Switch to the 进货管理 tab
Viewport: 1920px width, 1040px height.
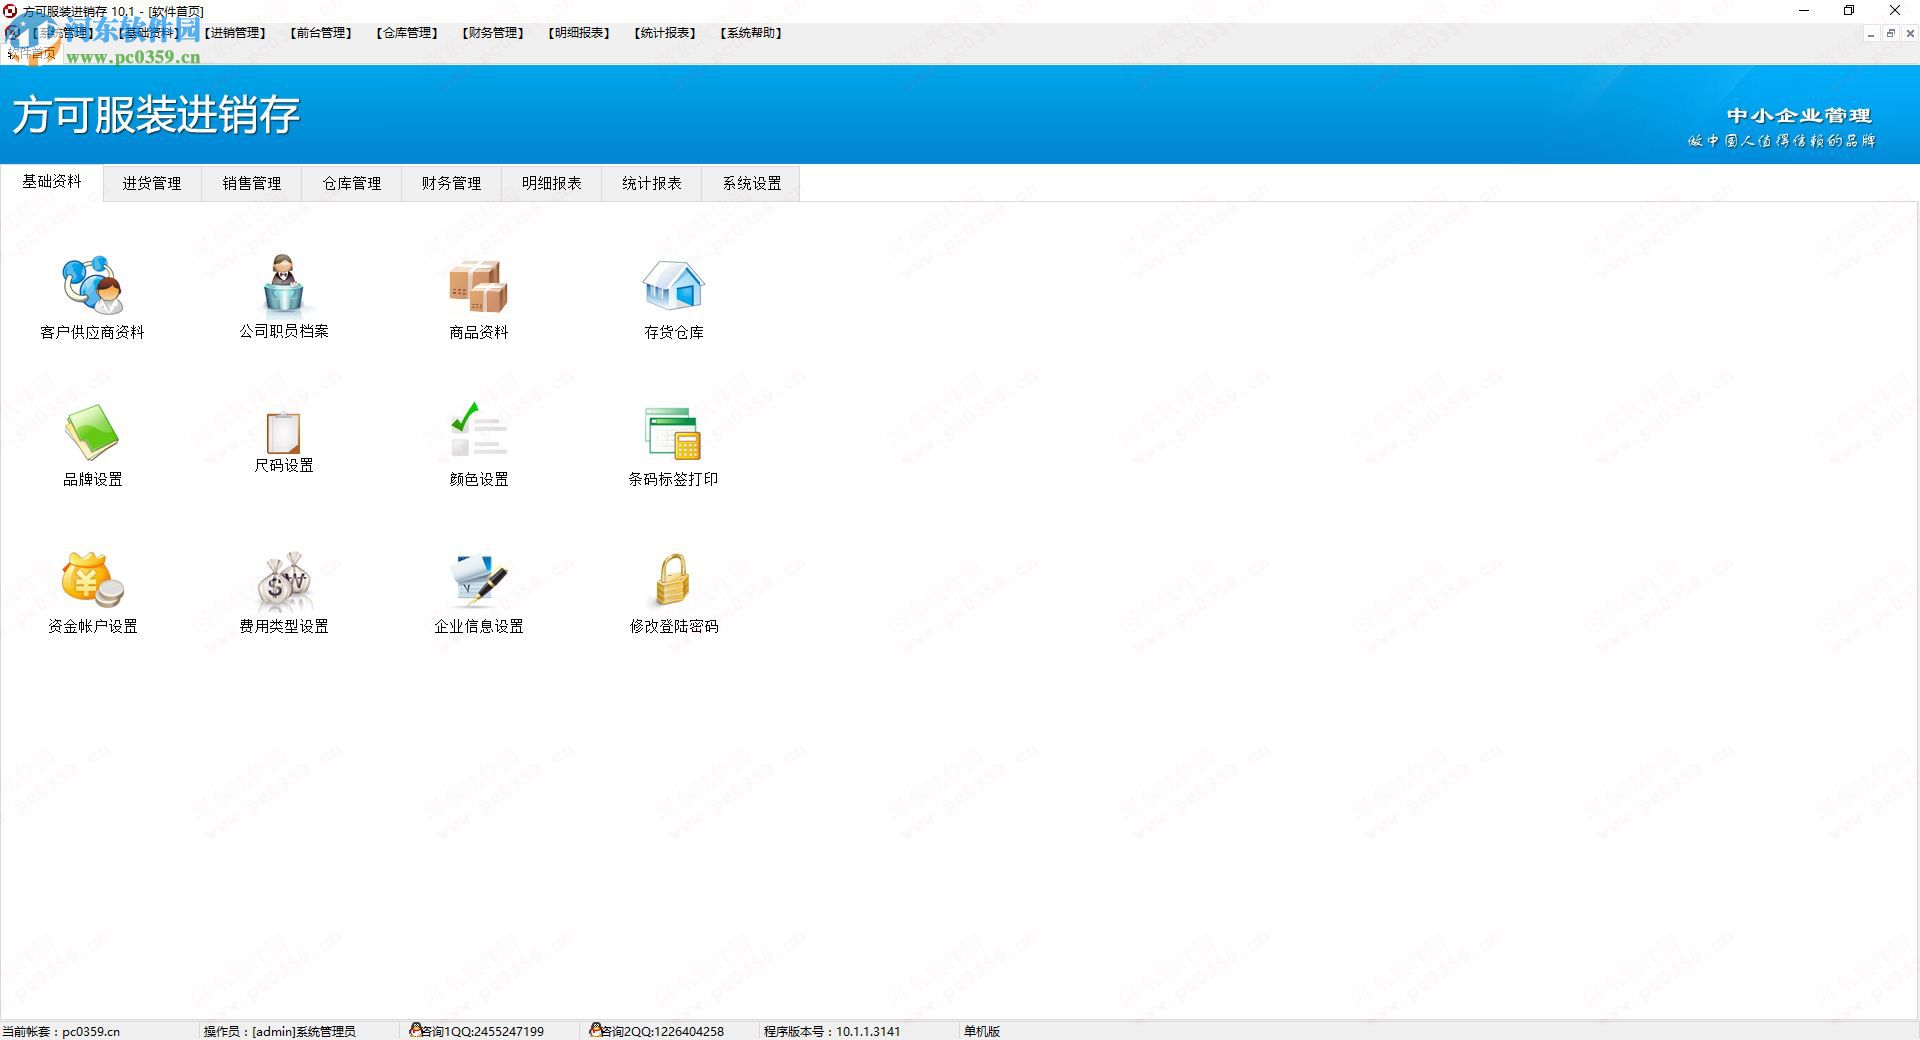point(151,183)
